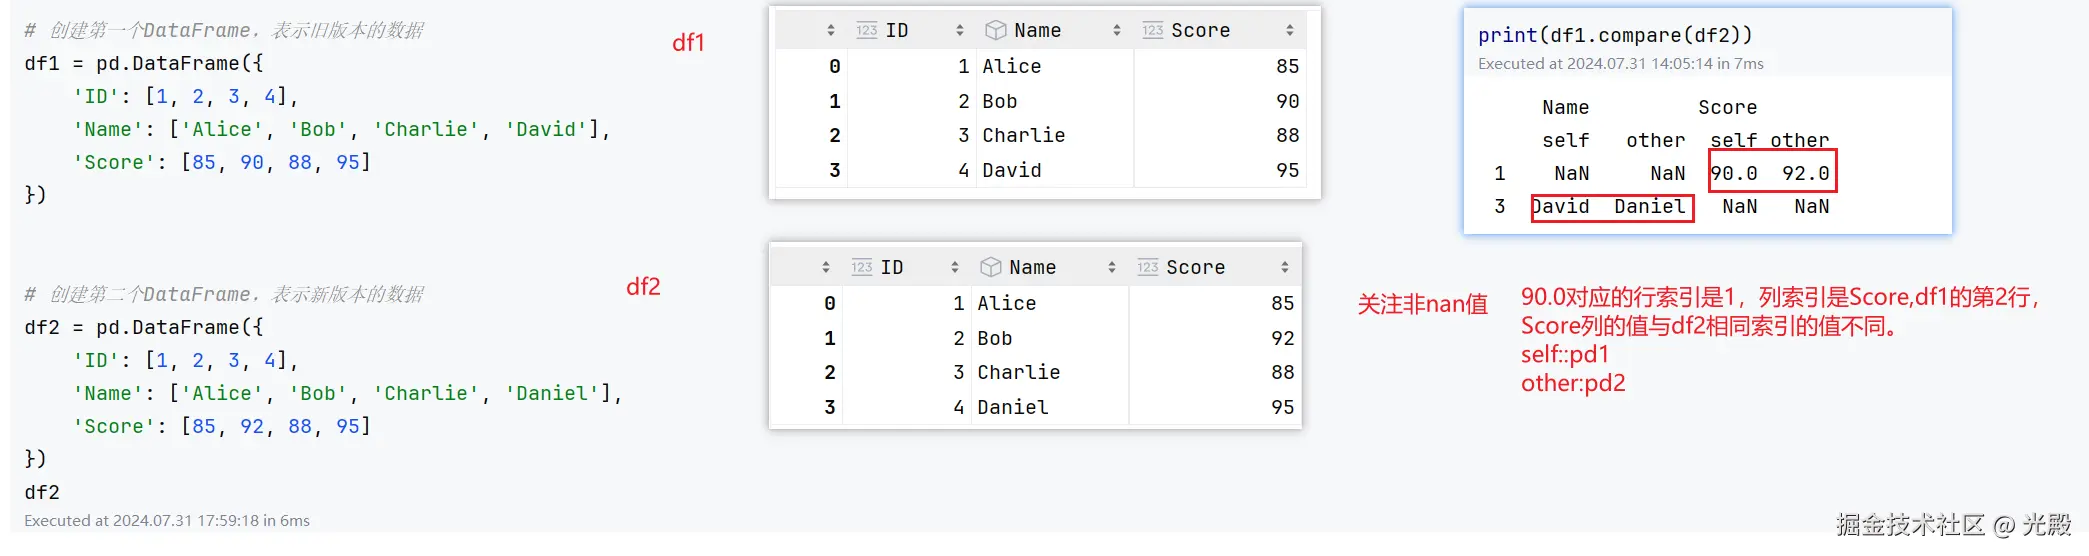Sort df2 table by the Score column arrows
The height and width of the screenshot is (556, 2089).
tap(1285, 268)
